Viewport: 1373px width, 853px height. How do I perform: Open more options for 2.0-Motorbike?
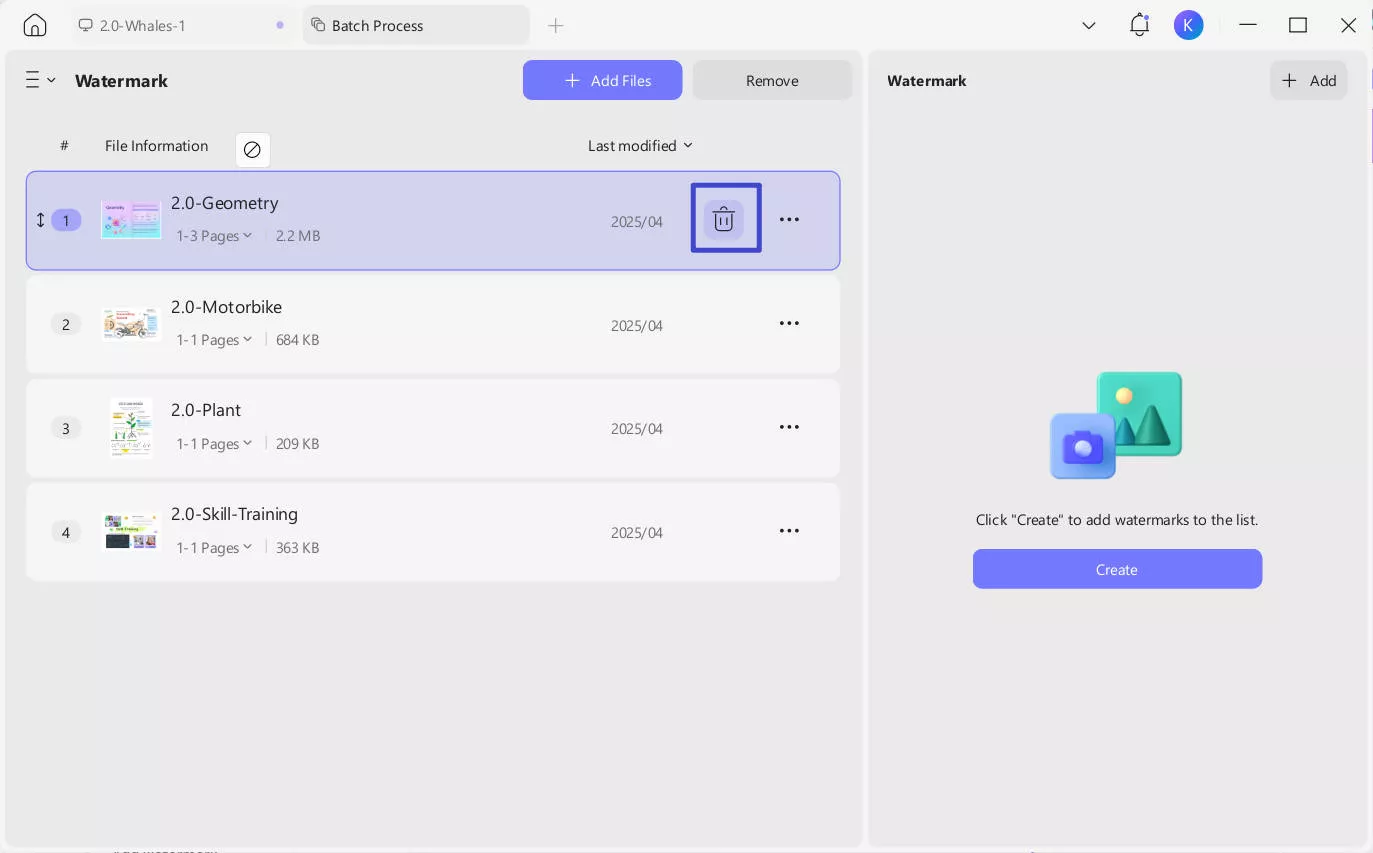tap(789, 323)
